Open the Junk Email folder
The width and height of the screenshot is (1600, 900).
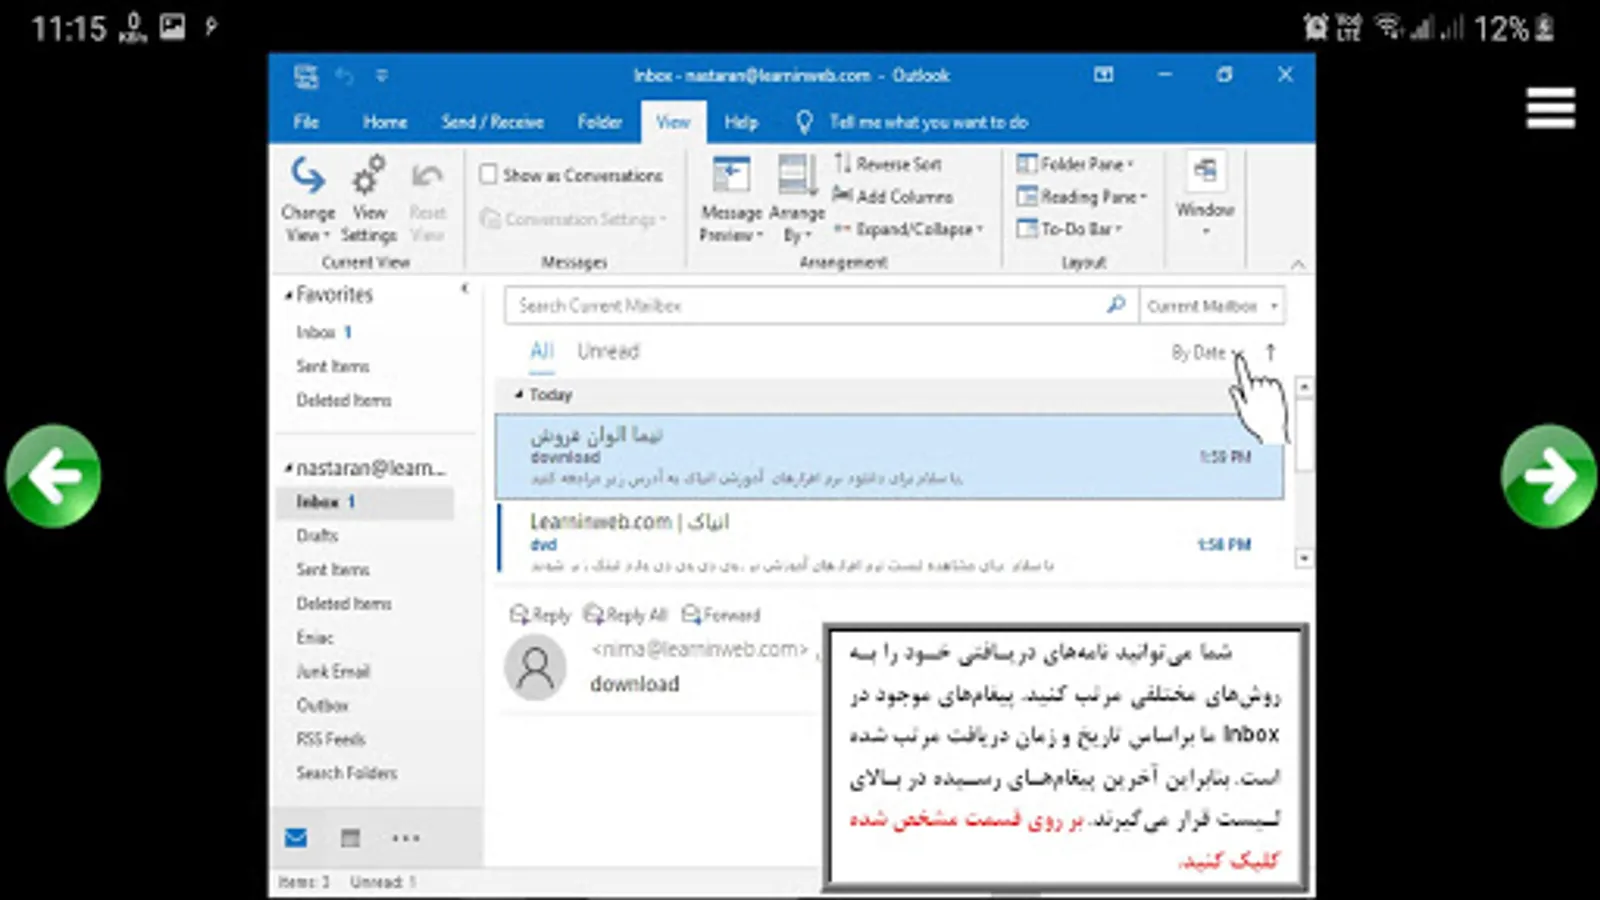click(333, 672)
